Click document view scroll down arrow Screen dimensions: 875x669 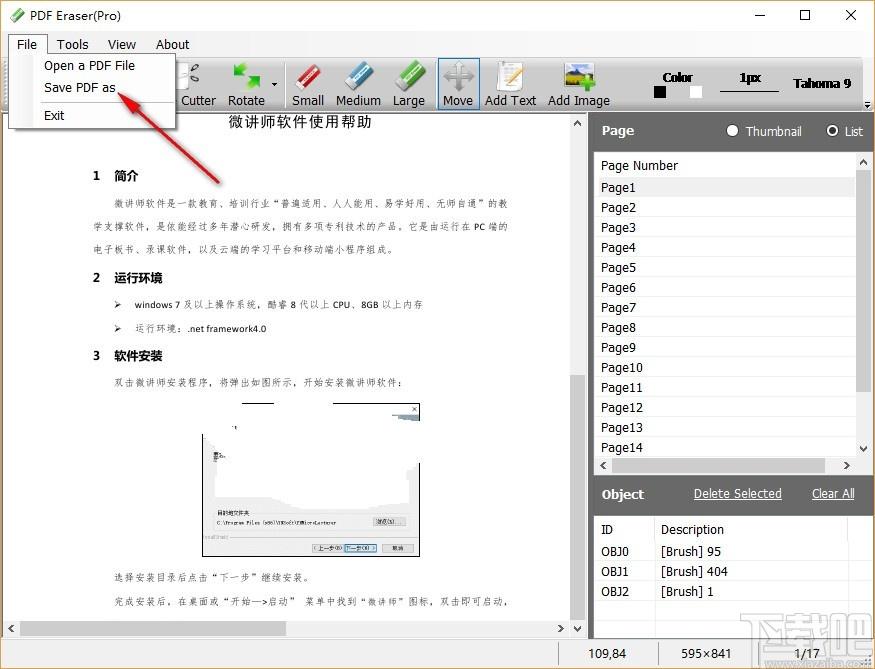tap(578, 628)
